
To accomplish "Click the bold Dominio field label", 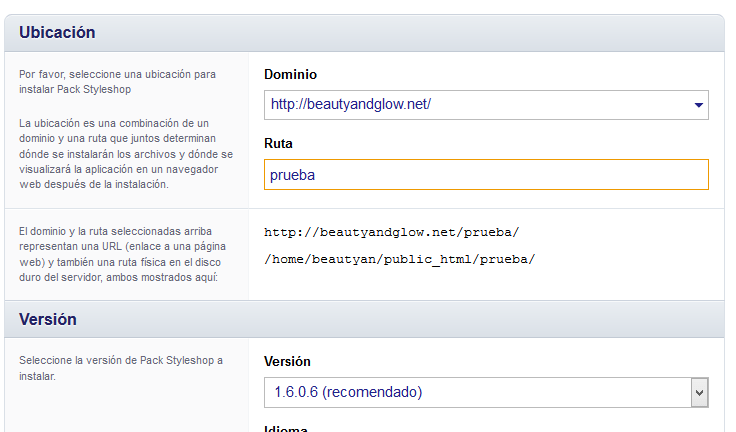I will (290, 74).
